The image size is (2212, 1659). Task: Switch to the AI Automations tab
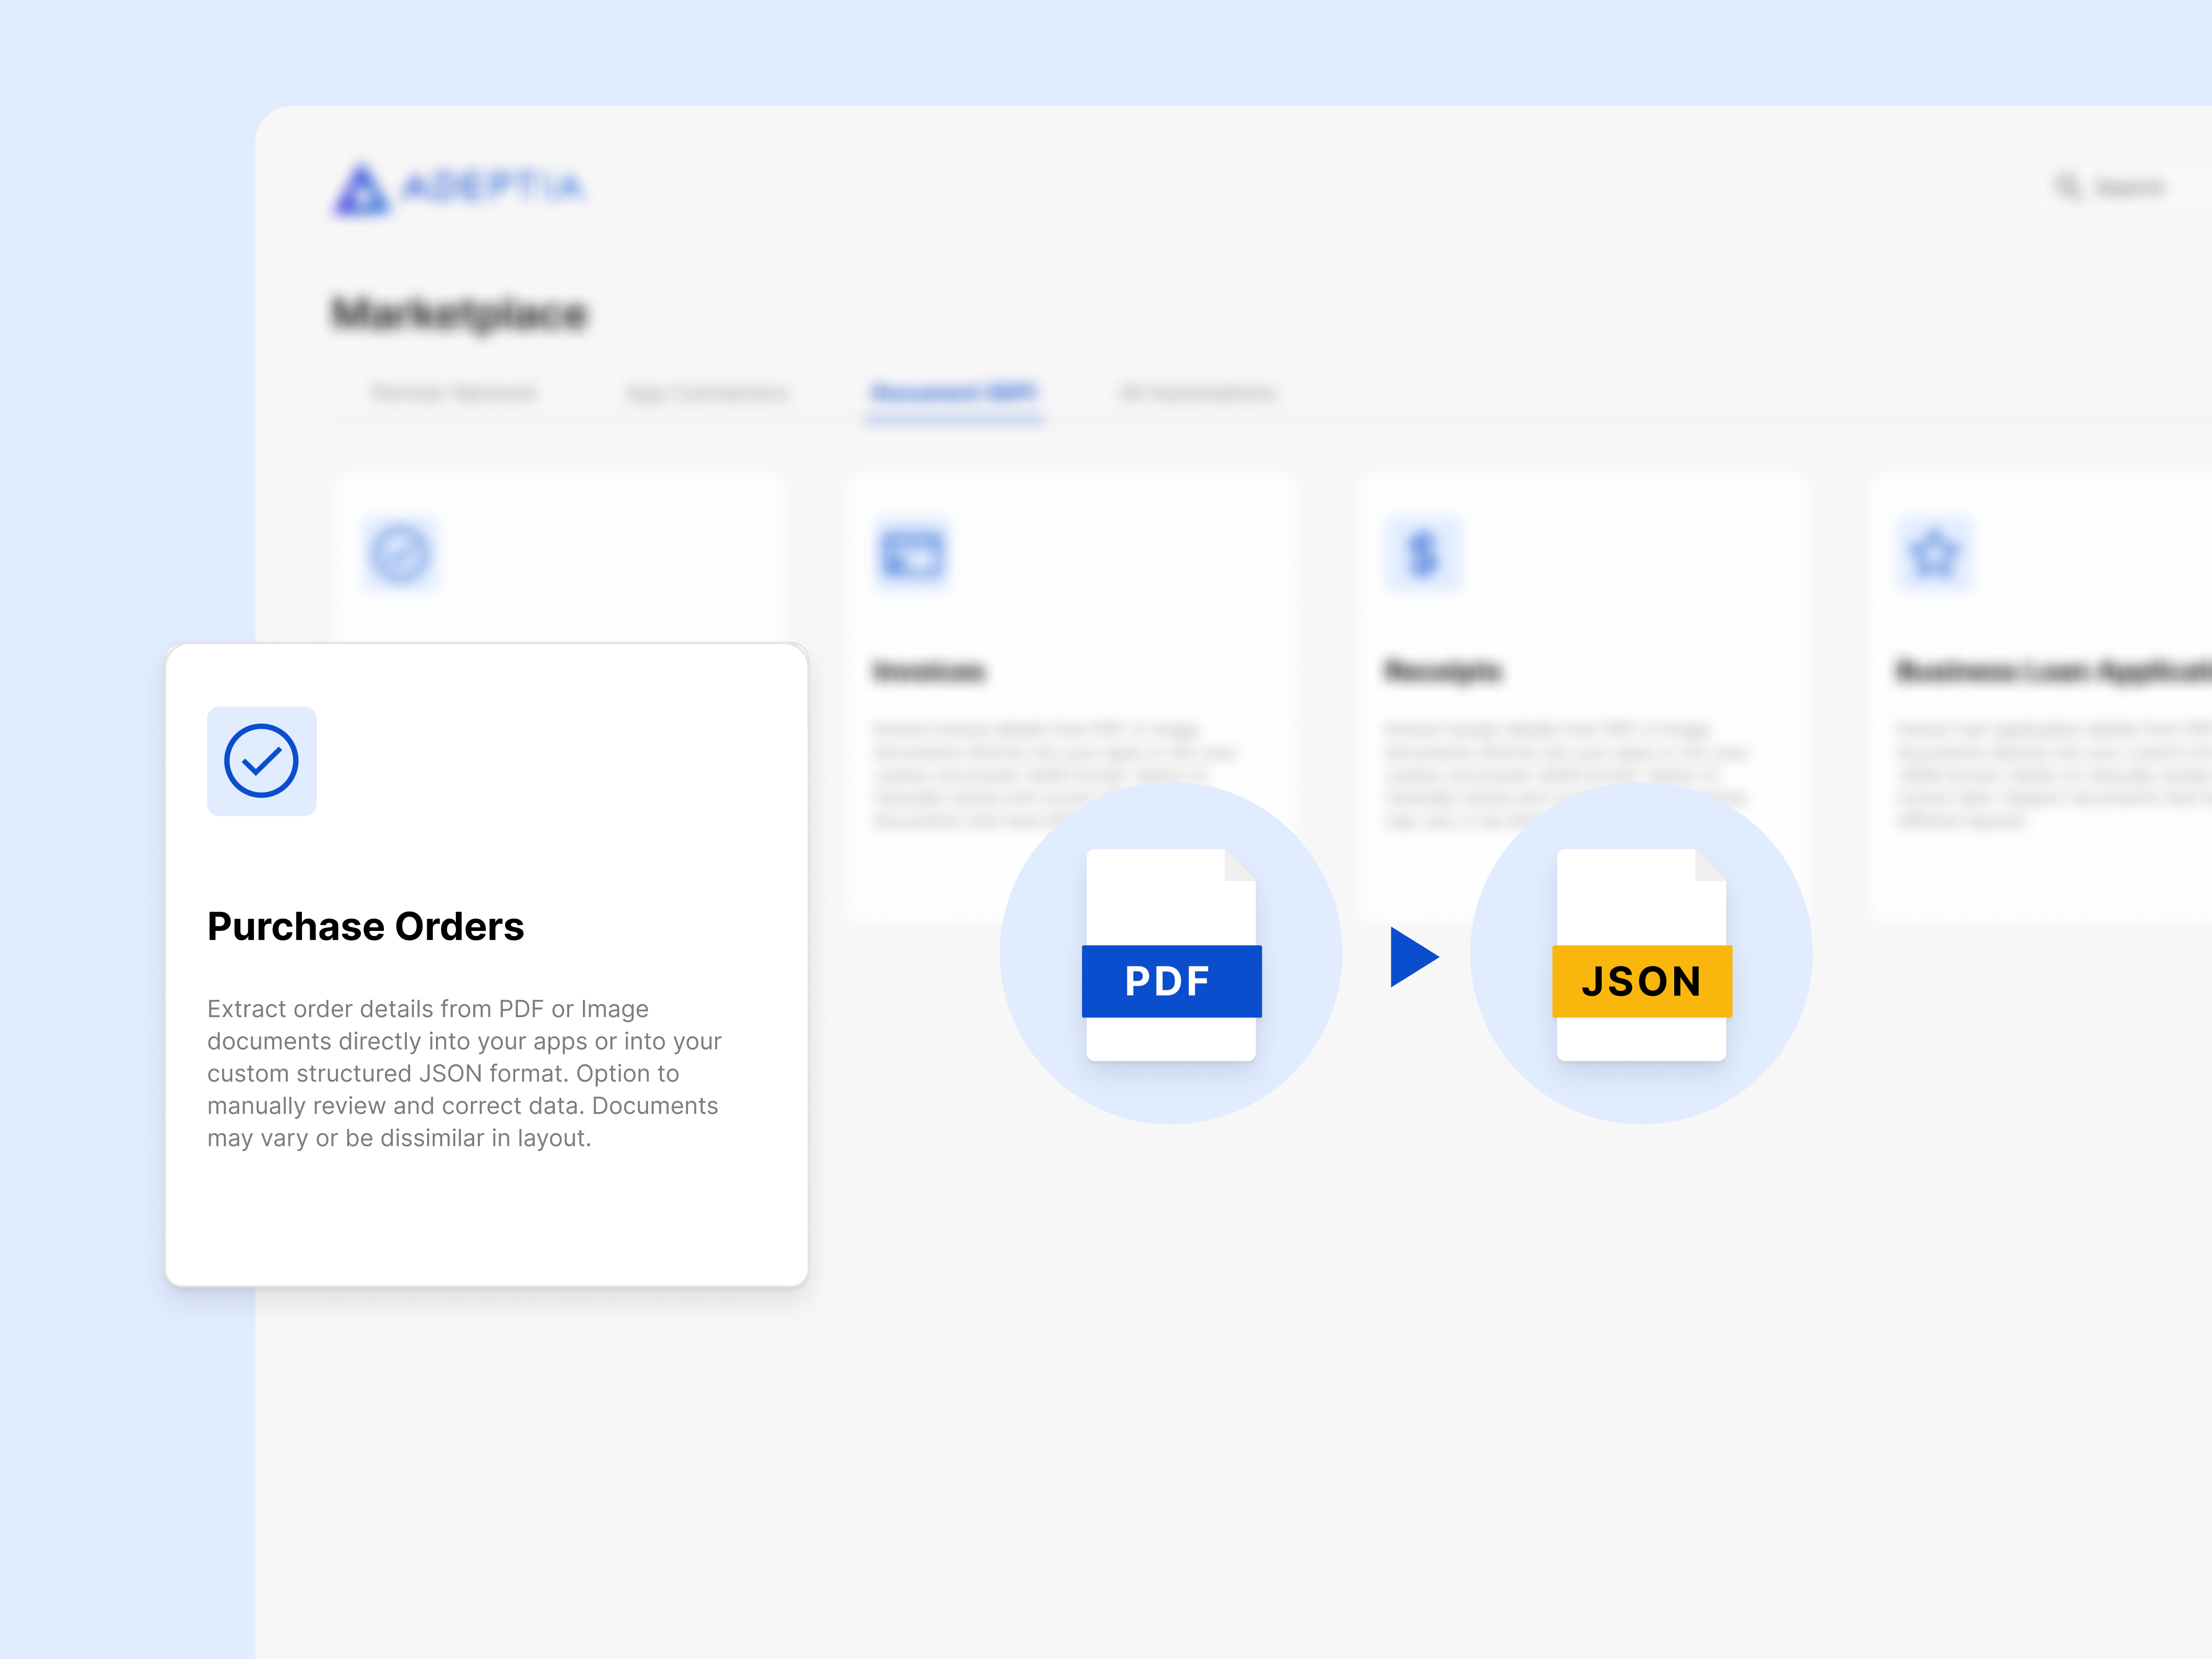tap(1198, 393)
